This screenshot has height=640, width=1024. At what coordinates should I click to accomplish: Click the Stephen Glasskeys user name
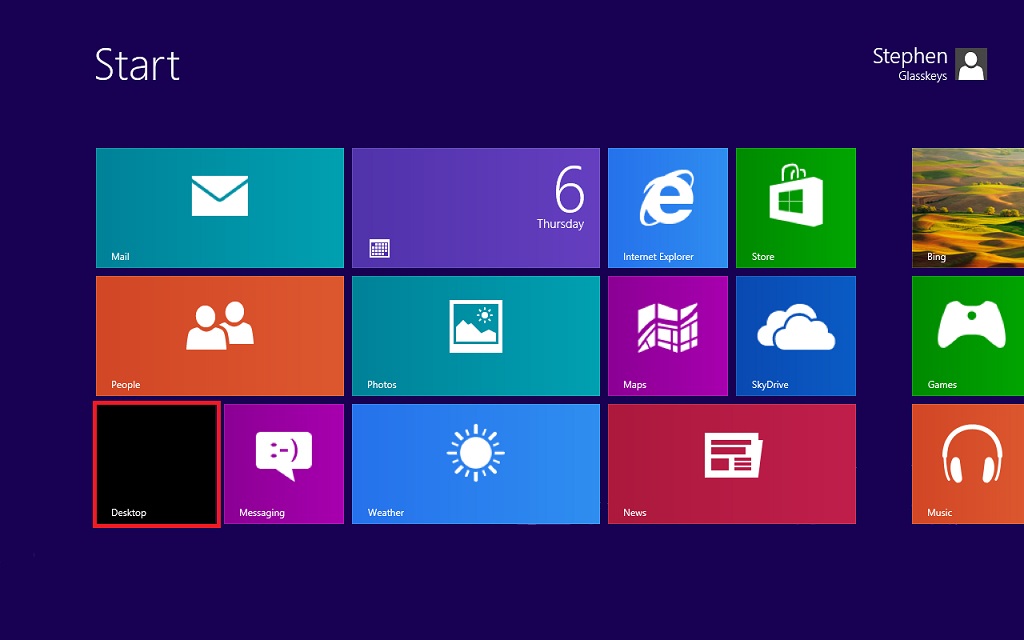[x=909, y=64]
